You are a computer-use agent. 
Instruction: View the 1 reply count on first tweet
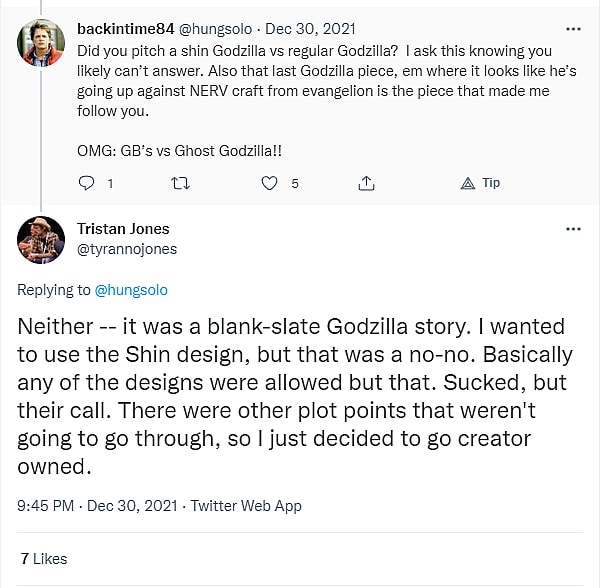click(109, 184)
